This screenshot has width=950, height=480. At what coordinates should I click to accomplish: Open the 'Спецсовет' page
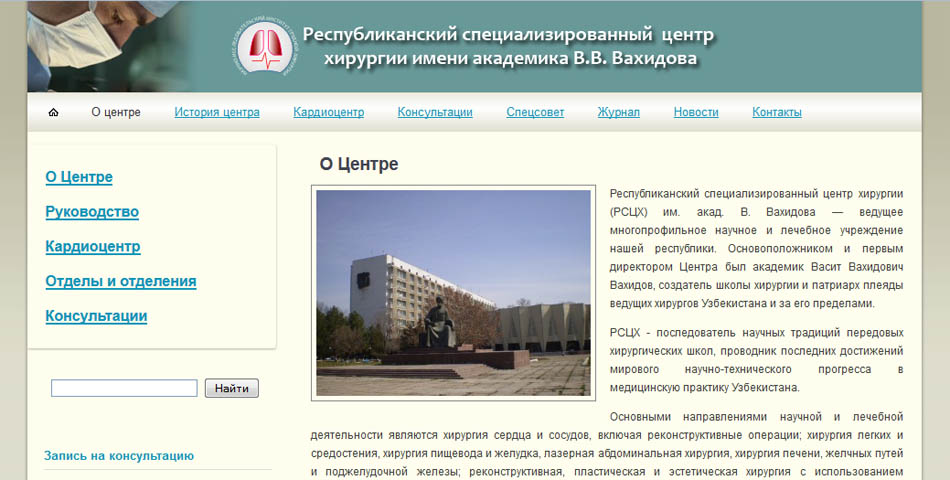tap(535, 112)
